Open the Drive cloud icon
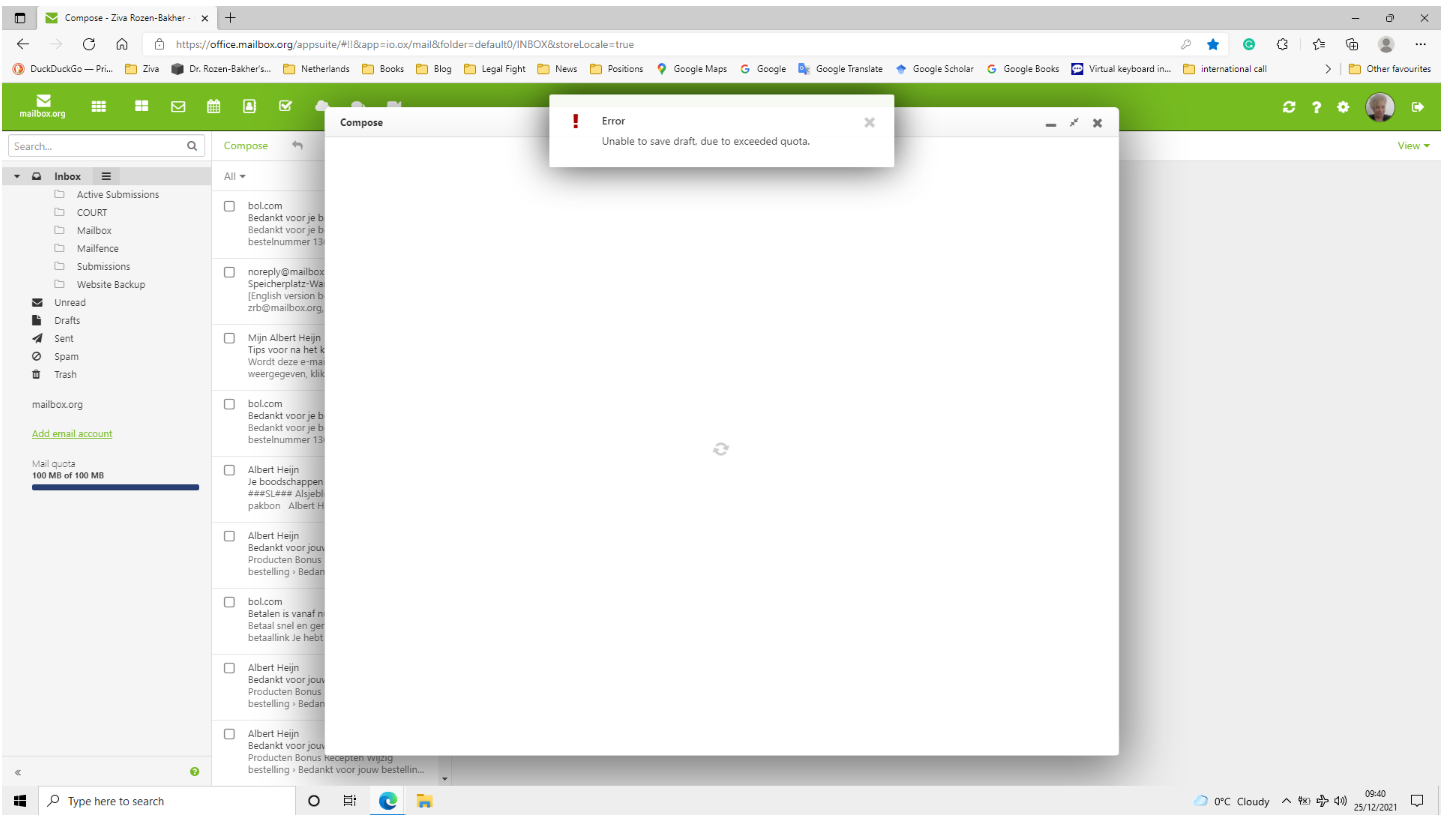 tap(322, 106)
